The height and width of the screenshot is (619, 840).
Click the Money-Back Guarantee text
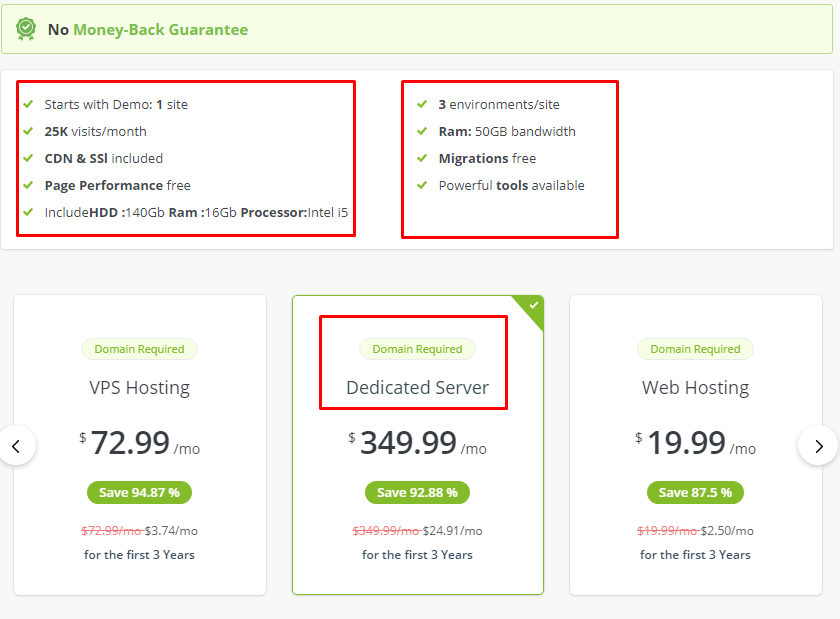(160, 29)
